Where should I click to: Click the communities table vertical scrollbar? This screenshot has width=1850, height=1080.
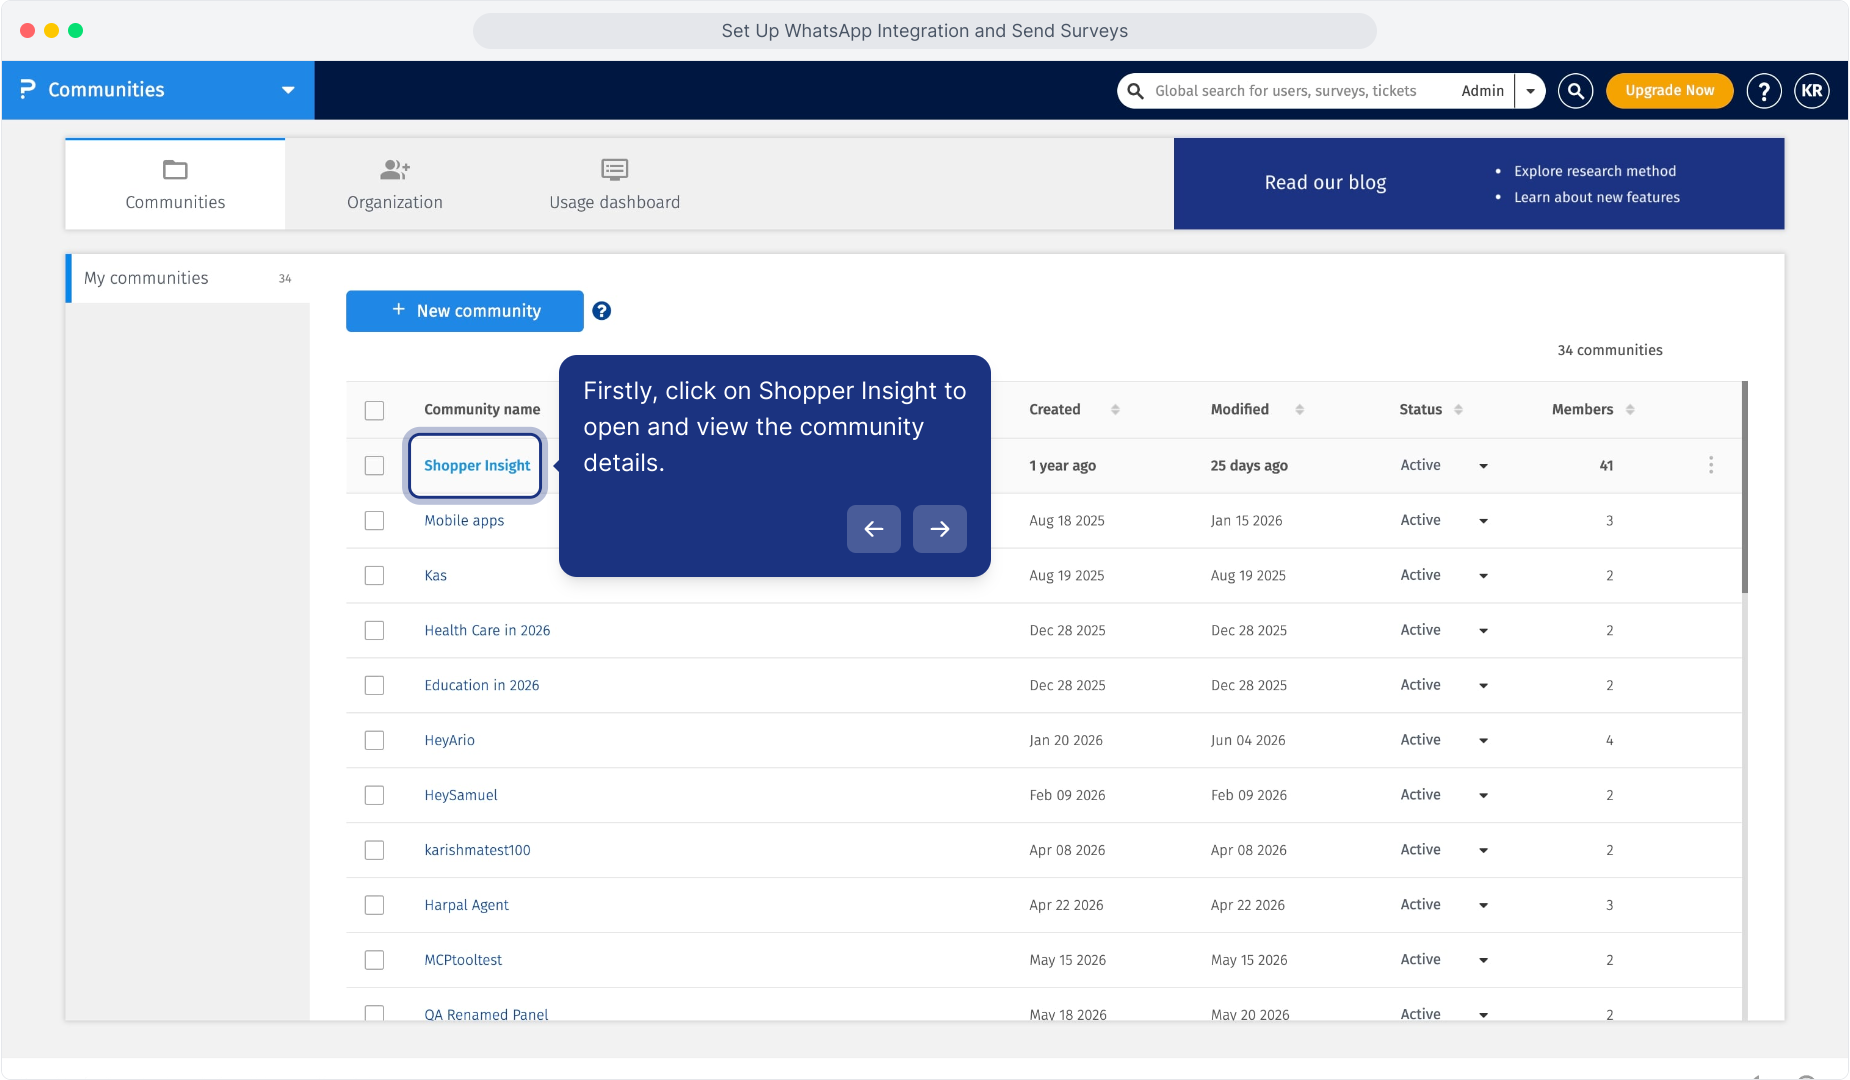pyautogui.click(x=1745, y=487)
